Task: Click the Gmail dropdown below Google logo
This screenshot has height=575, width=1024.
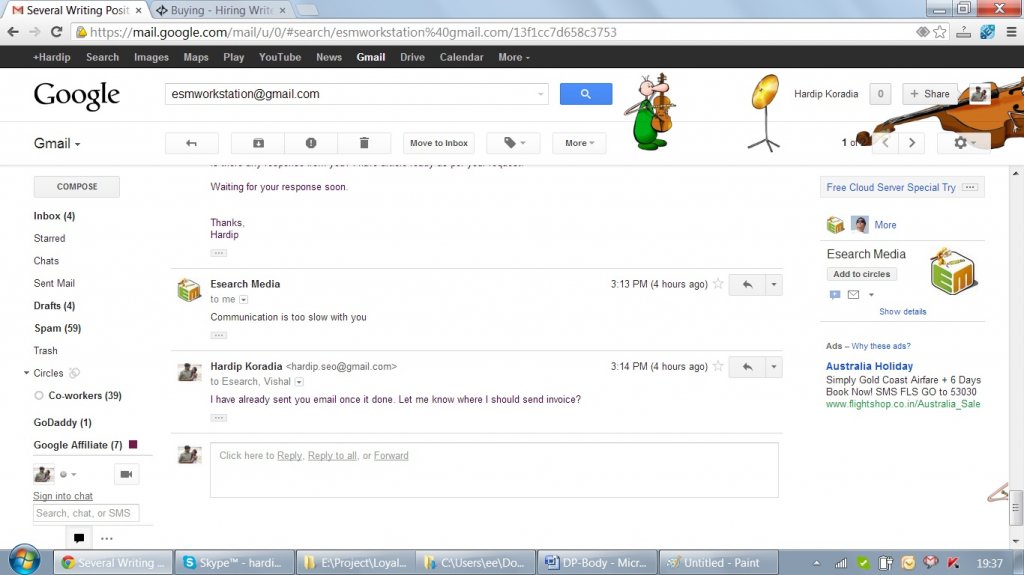Action: (57, 144)
